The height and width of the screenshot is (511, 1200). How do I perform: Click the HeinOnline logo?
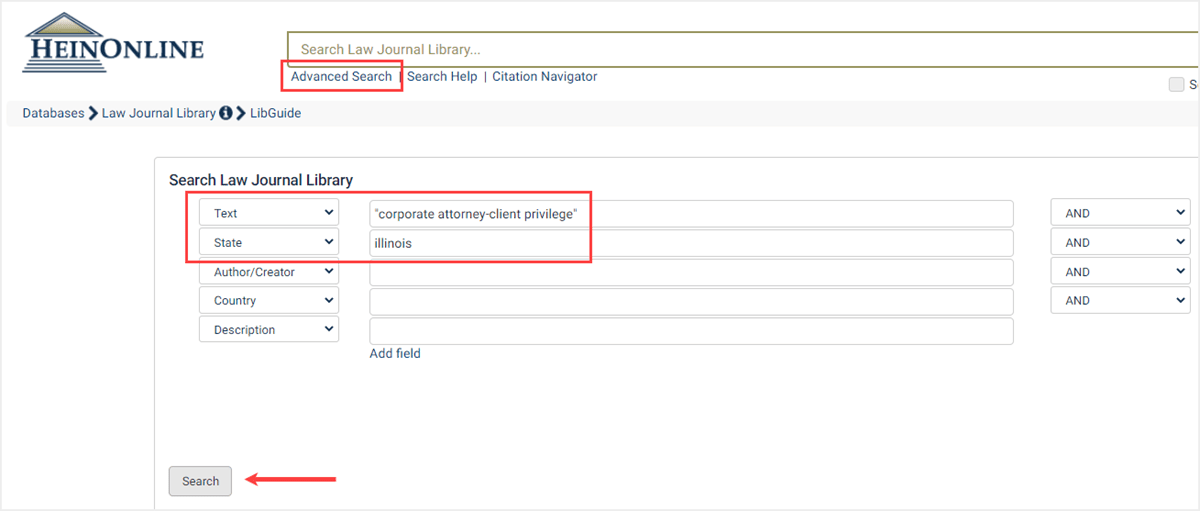point(113,43)
